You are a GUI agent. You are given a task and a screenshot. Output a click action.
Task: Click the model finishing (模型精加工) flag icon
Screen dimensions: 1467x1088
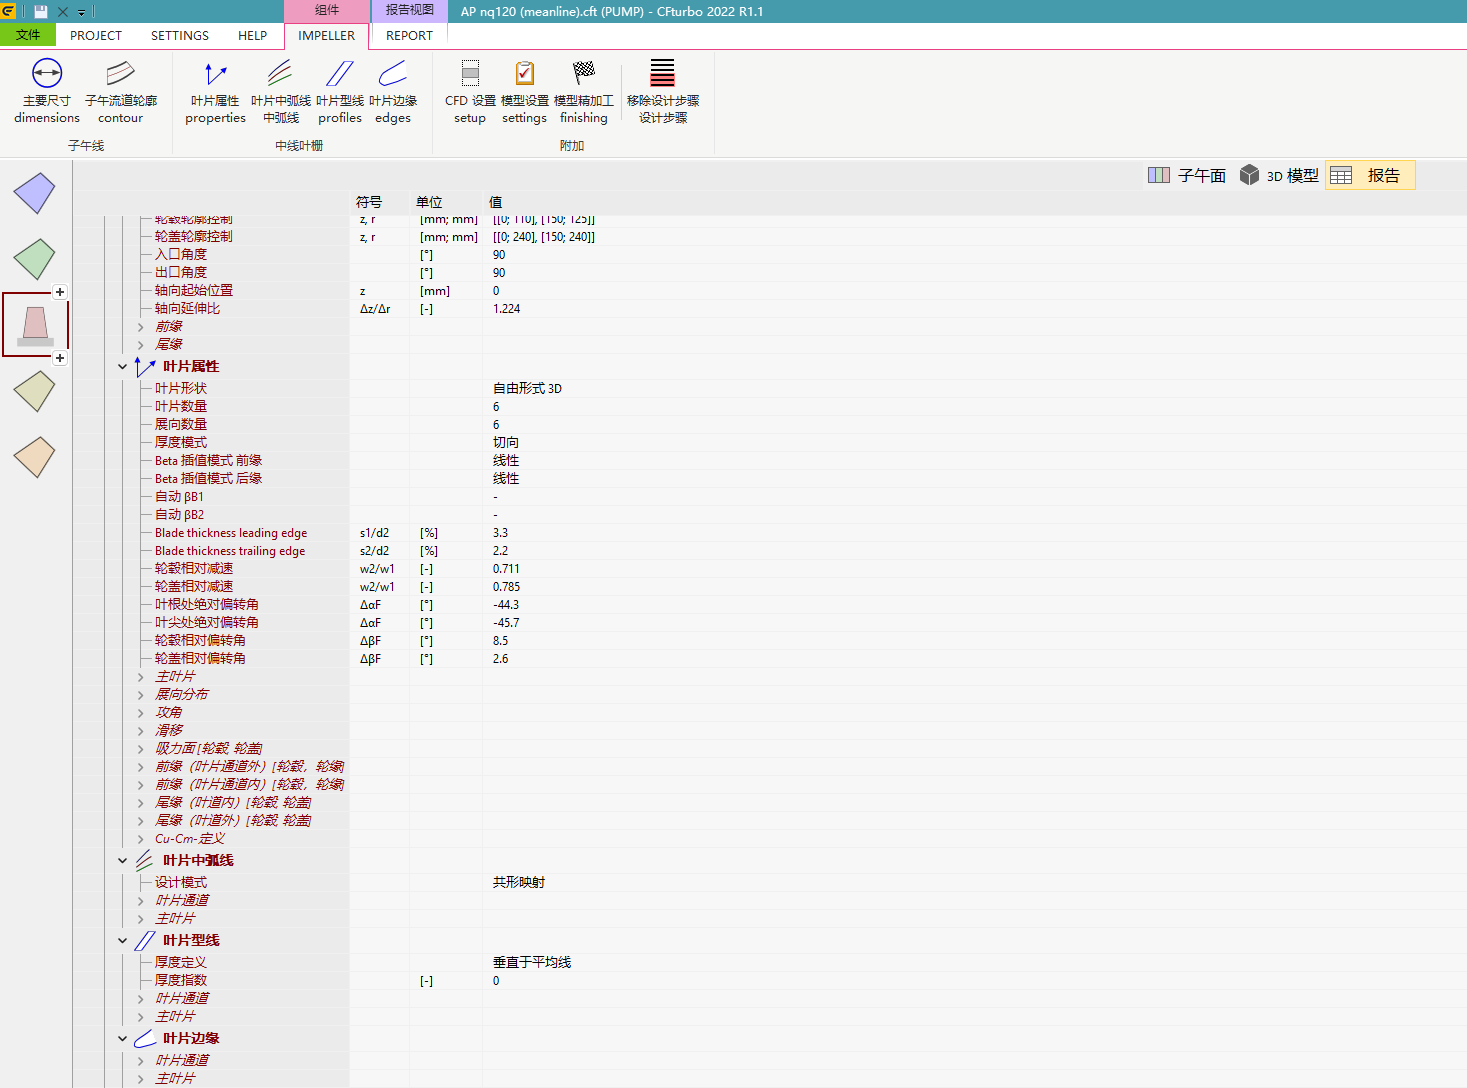(x=584, y=90)
